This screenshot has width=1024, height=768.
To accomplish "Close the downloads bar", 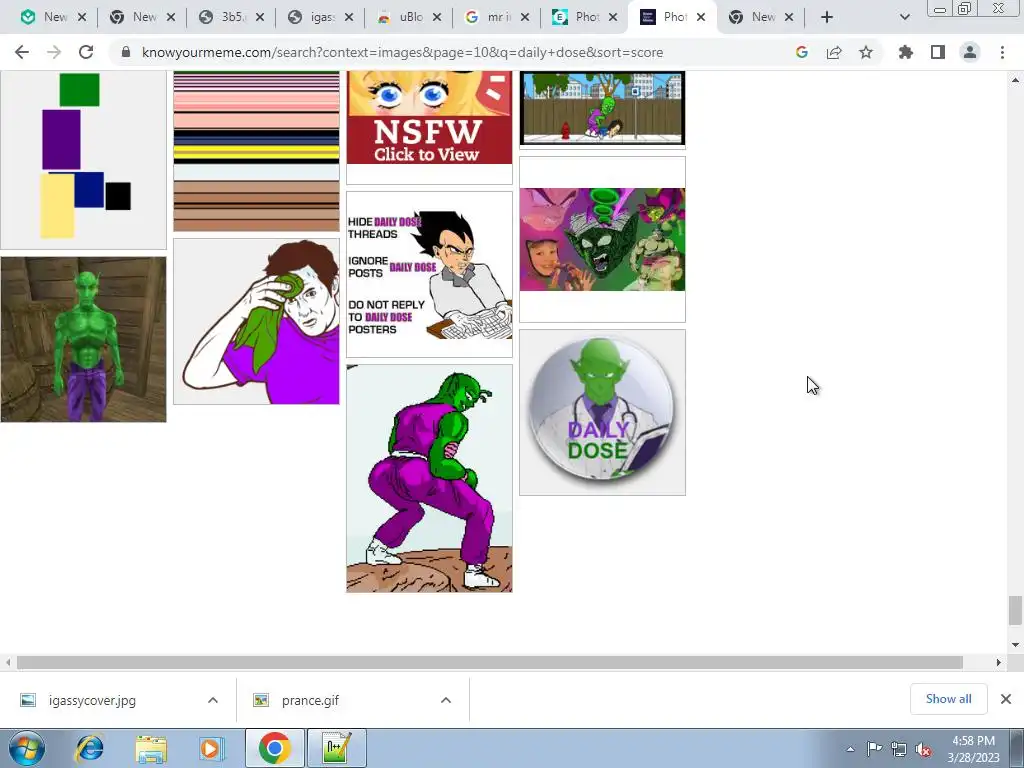I will click(x=1006, y=699).
